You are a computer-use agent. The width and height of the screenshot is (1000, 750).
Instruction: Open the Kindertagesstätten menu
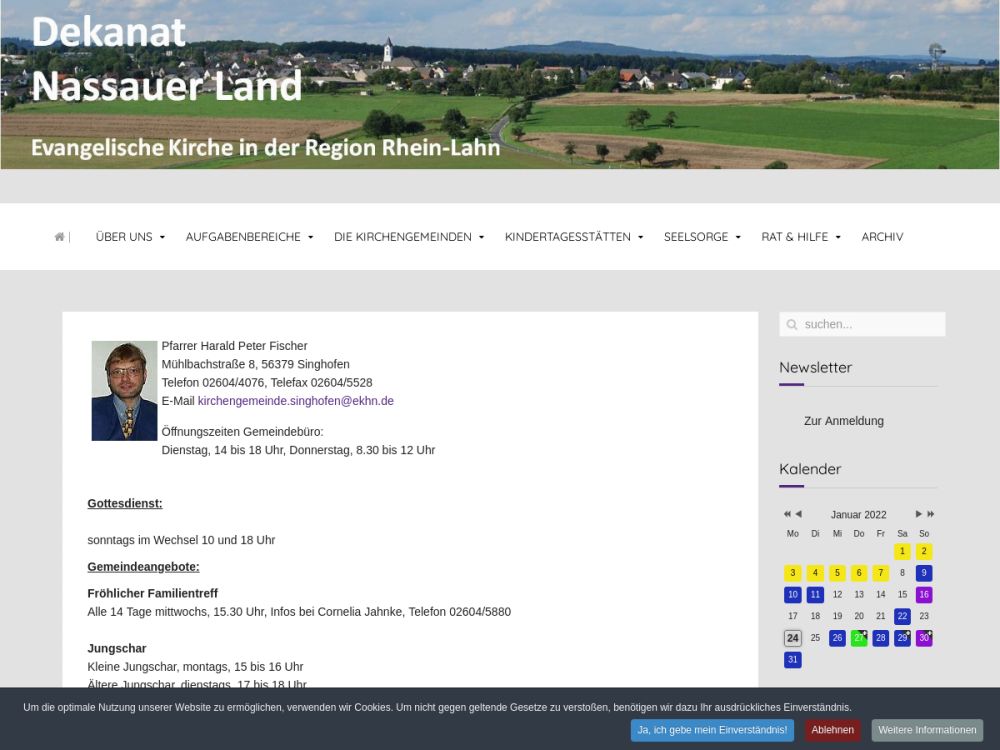pos(574,237)
